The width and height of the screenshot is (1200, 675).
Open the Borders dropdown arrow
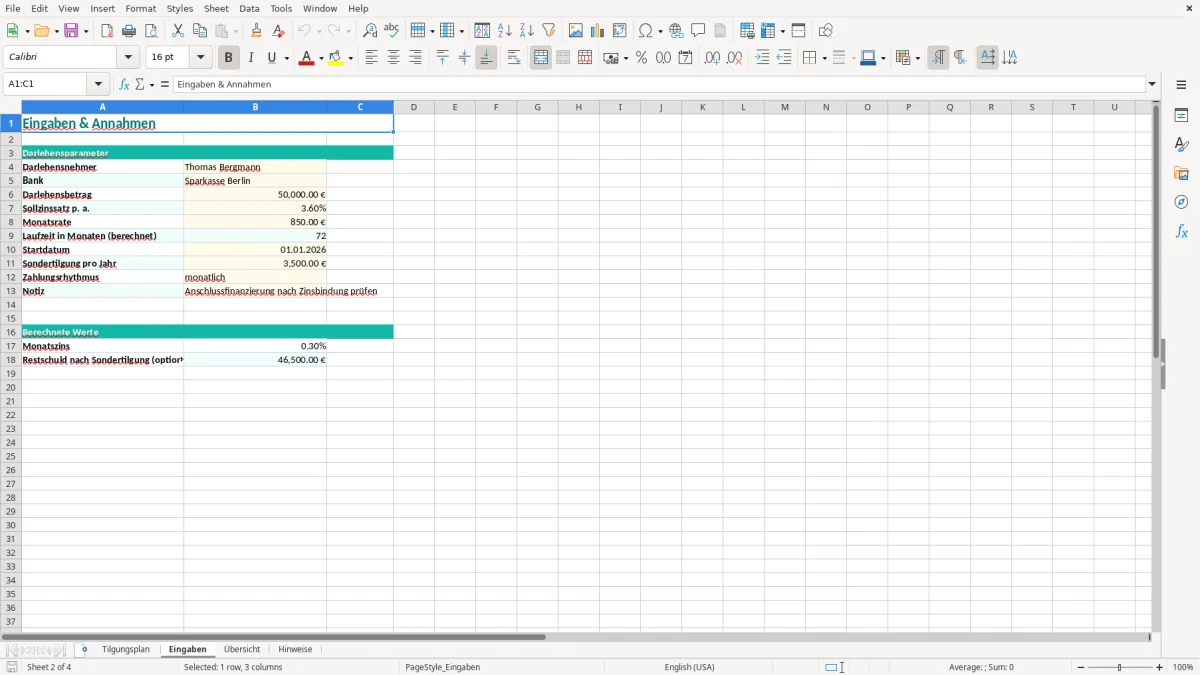(823, 58)
